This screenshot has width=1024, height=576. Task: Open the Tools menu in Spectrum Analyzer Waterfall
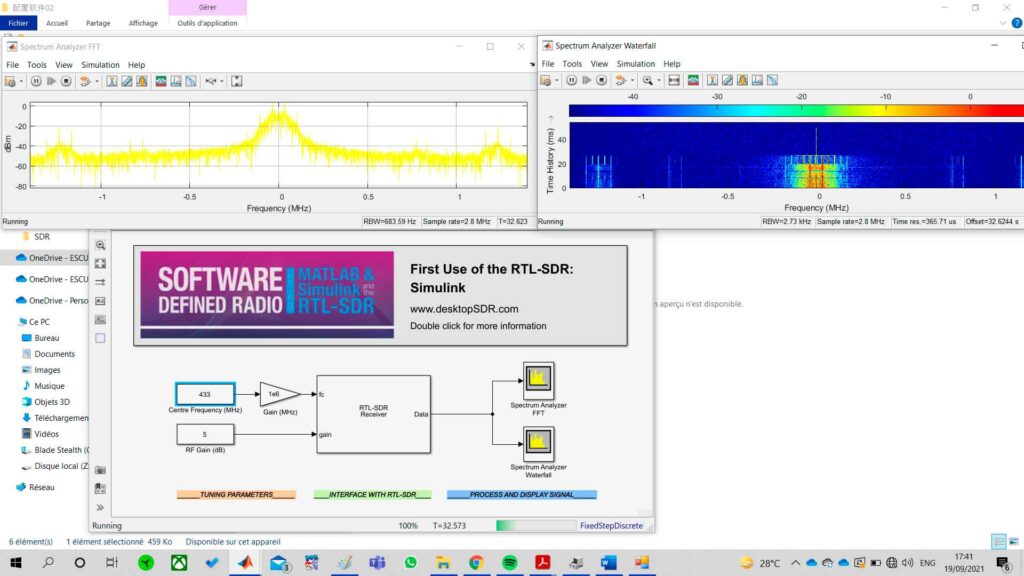[571, 64]
